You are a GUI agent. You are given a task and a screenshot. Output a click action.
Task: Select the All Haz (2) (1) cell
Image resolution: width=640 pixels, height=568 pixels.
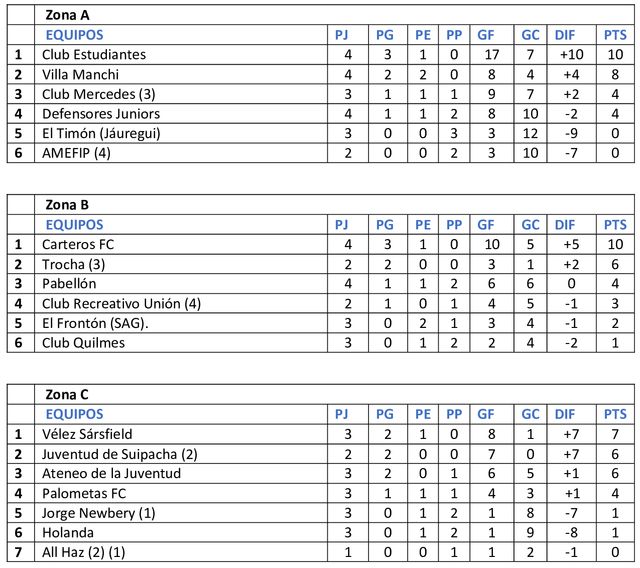click(84, 552)
